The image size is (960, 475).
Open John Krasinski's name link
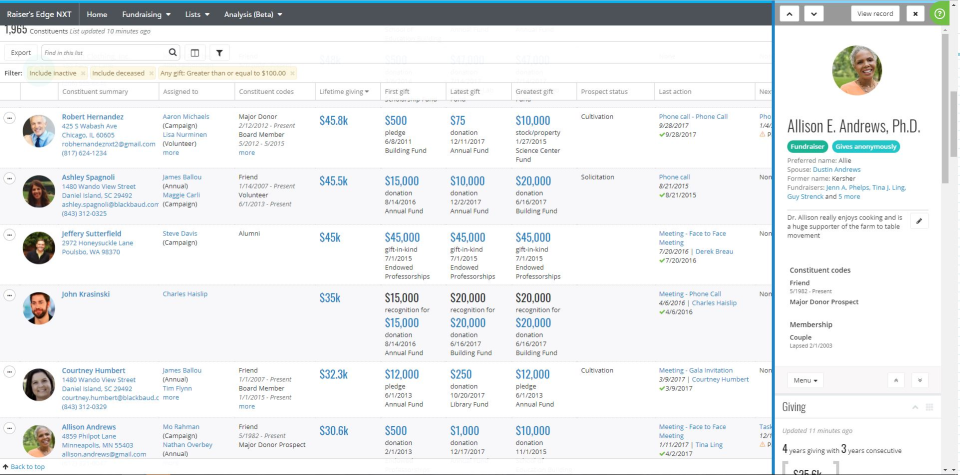(86, 294)
